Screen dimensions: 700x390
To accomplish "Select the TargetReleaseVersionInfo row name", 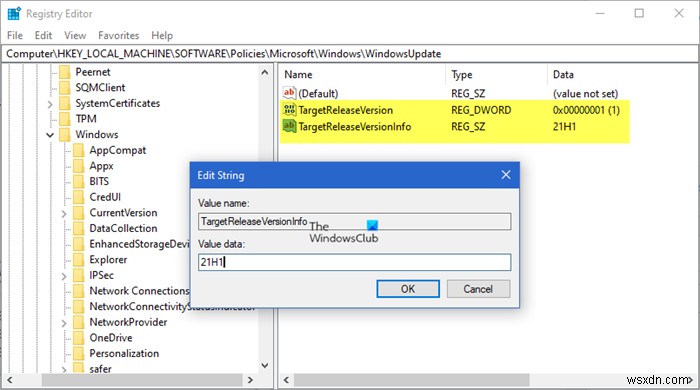I will 354,126.
